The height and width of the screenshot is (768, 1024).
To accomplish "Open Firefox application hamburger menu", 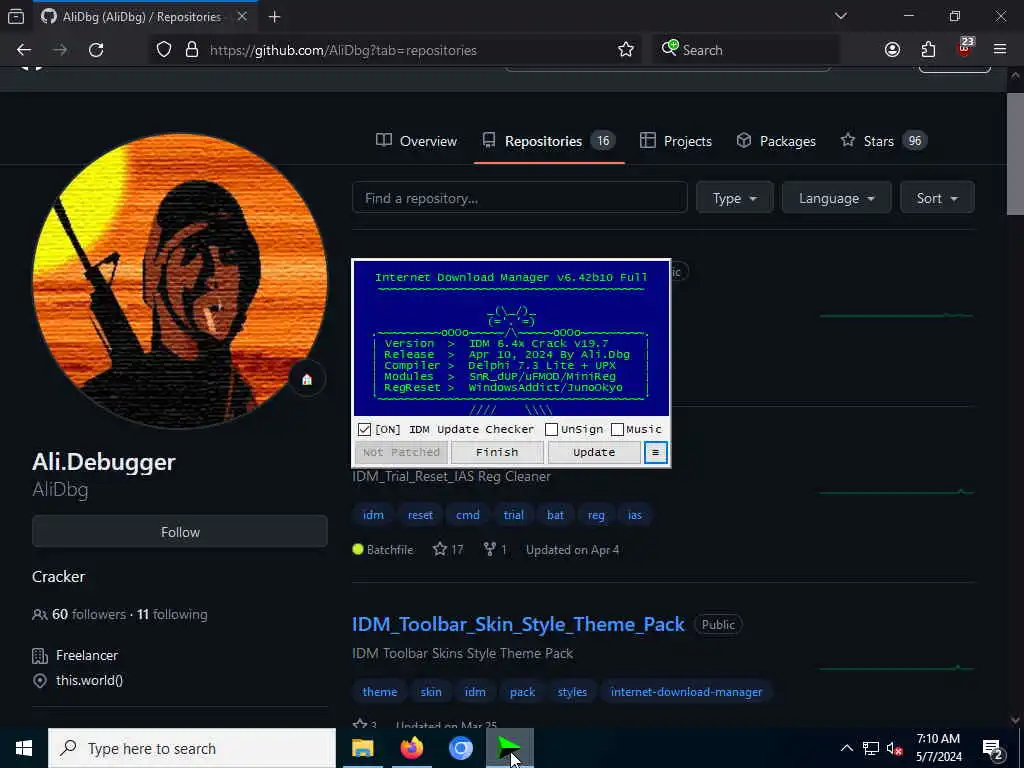I will pyautogui.click(x=1000, y=50).
